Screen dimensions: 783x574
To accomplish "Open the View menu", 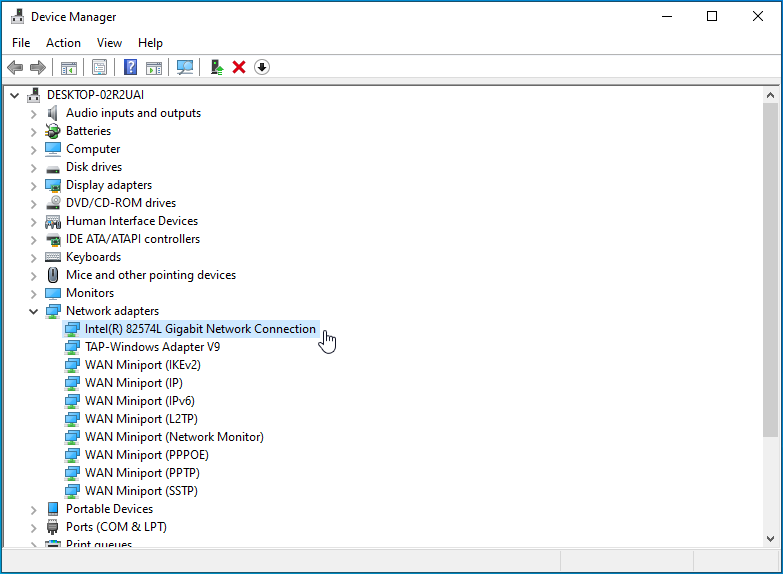I will point(109,43).
